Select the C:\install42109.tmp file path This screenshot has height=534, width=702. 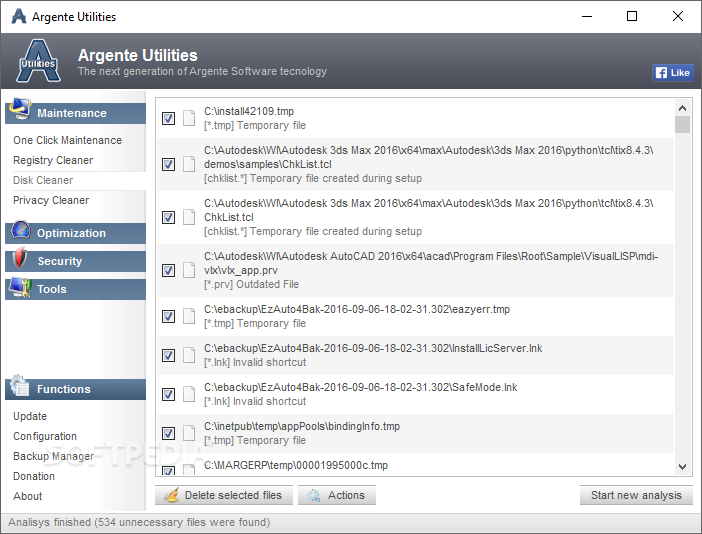coord(249,111)
